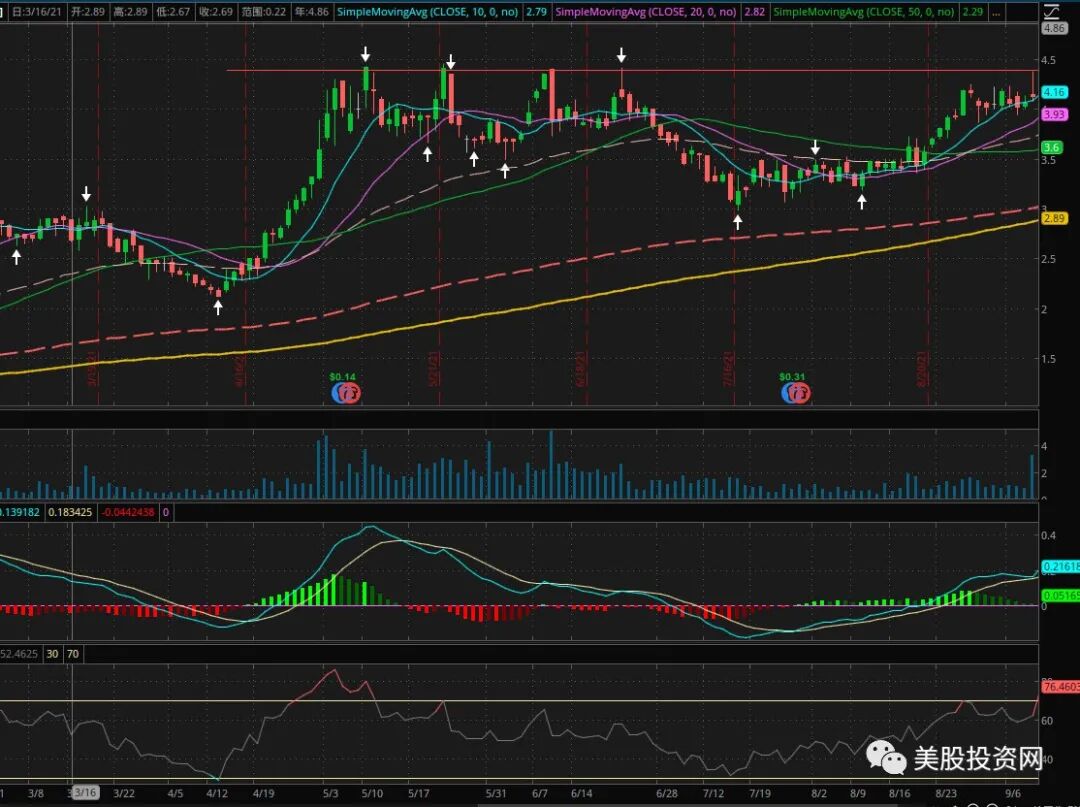Click the chart drawing icon above 4.86 bubble
Viewport: 1080px width, 807px height.
(1052, 12)
